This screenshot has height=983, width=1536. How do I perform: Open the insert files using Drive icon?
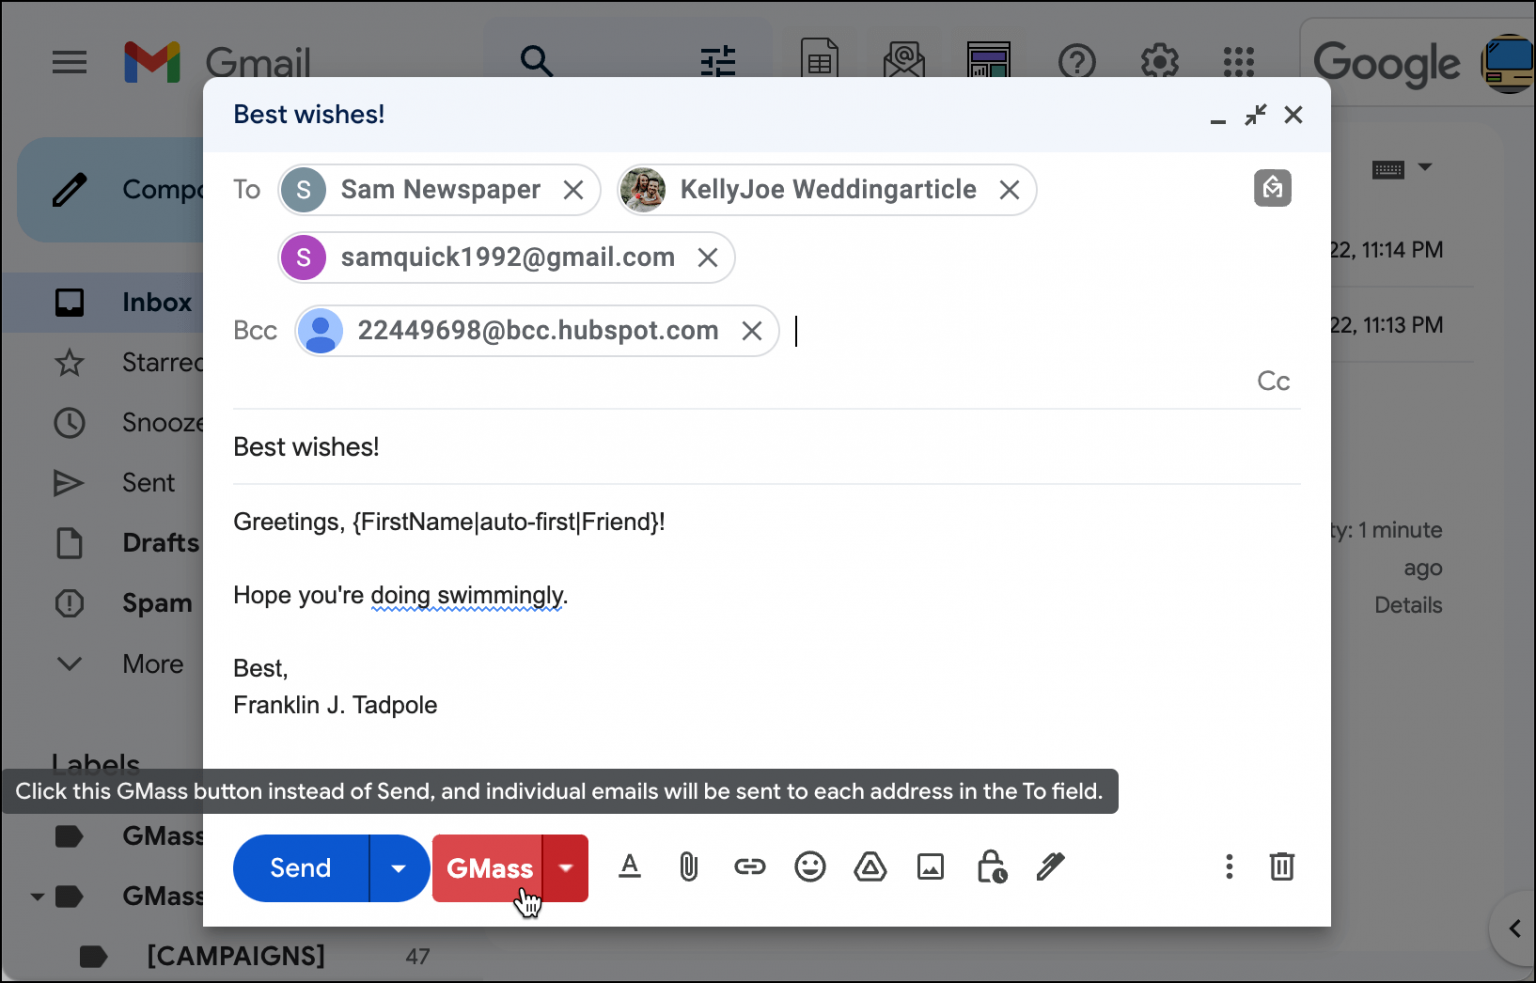click(x=870, y=867)
